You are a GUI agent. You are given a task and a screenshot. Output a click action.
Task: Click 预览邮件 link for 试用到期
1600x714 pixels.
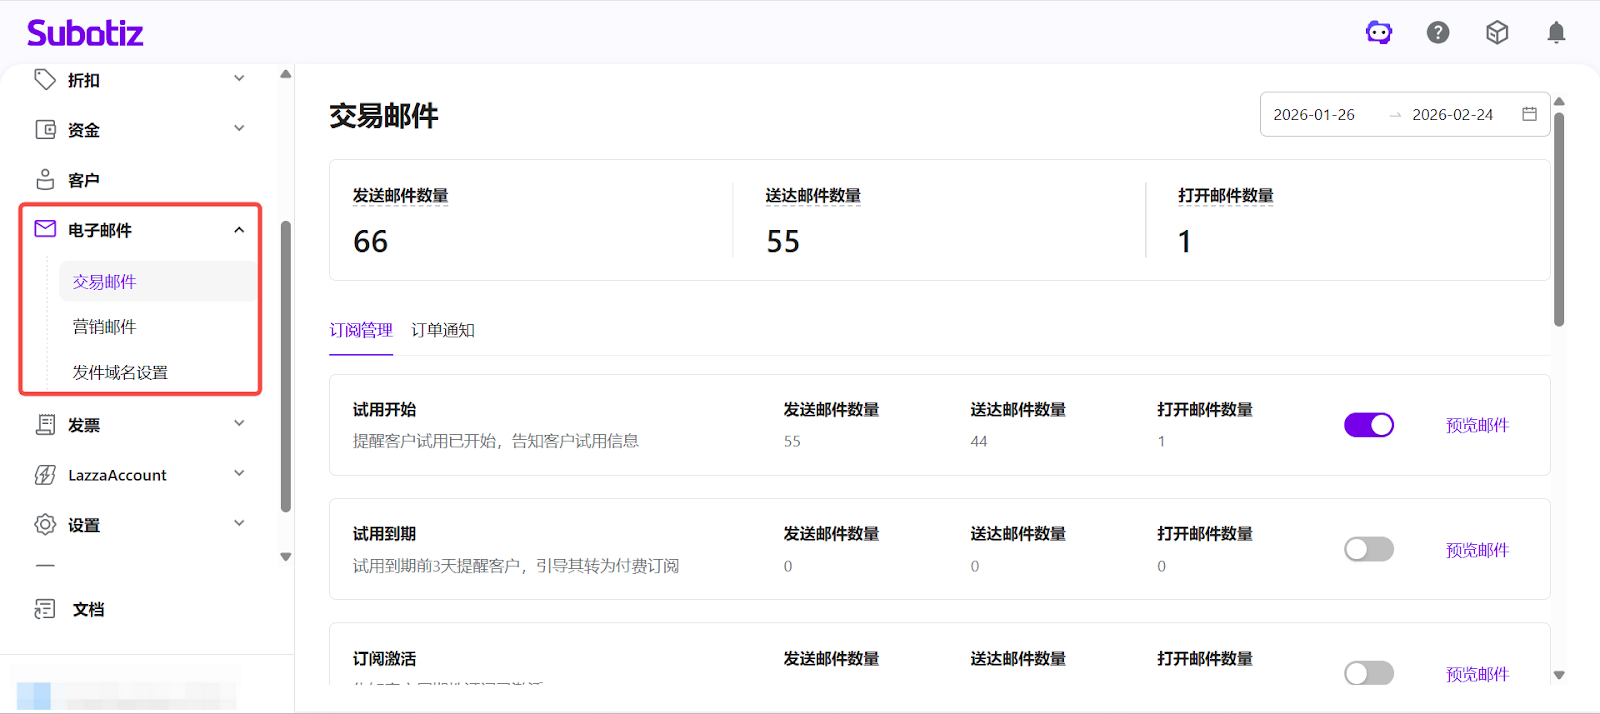tap(1476, 550)
